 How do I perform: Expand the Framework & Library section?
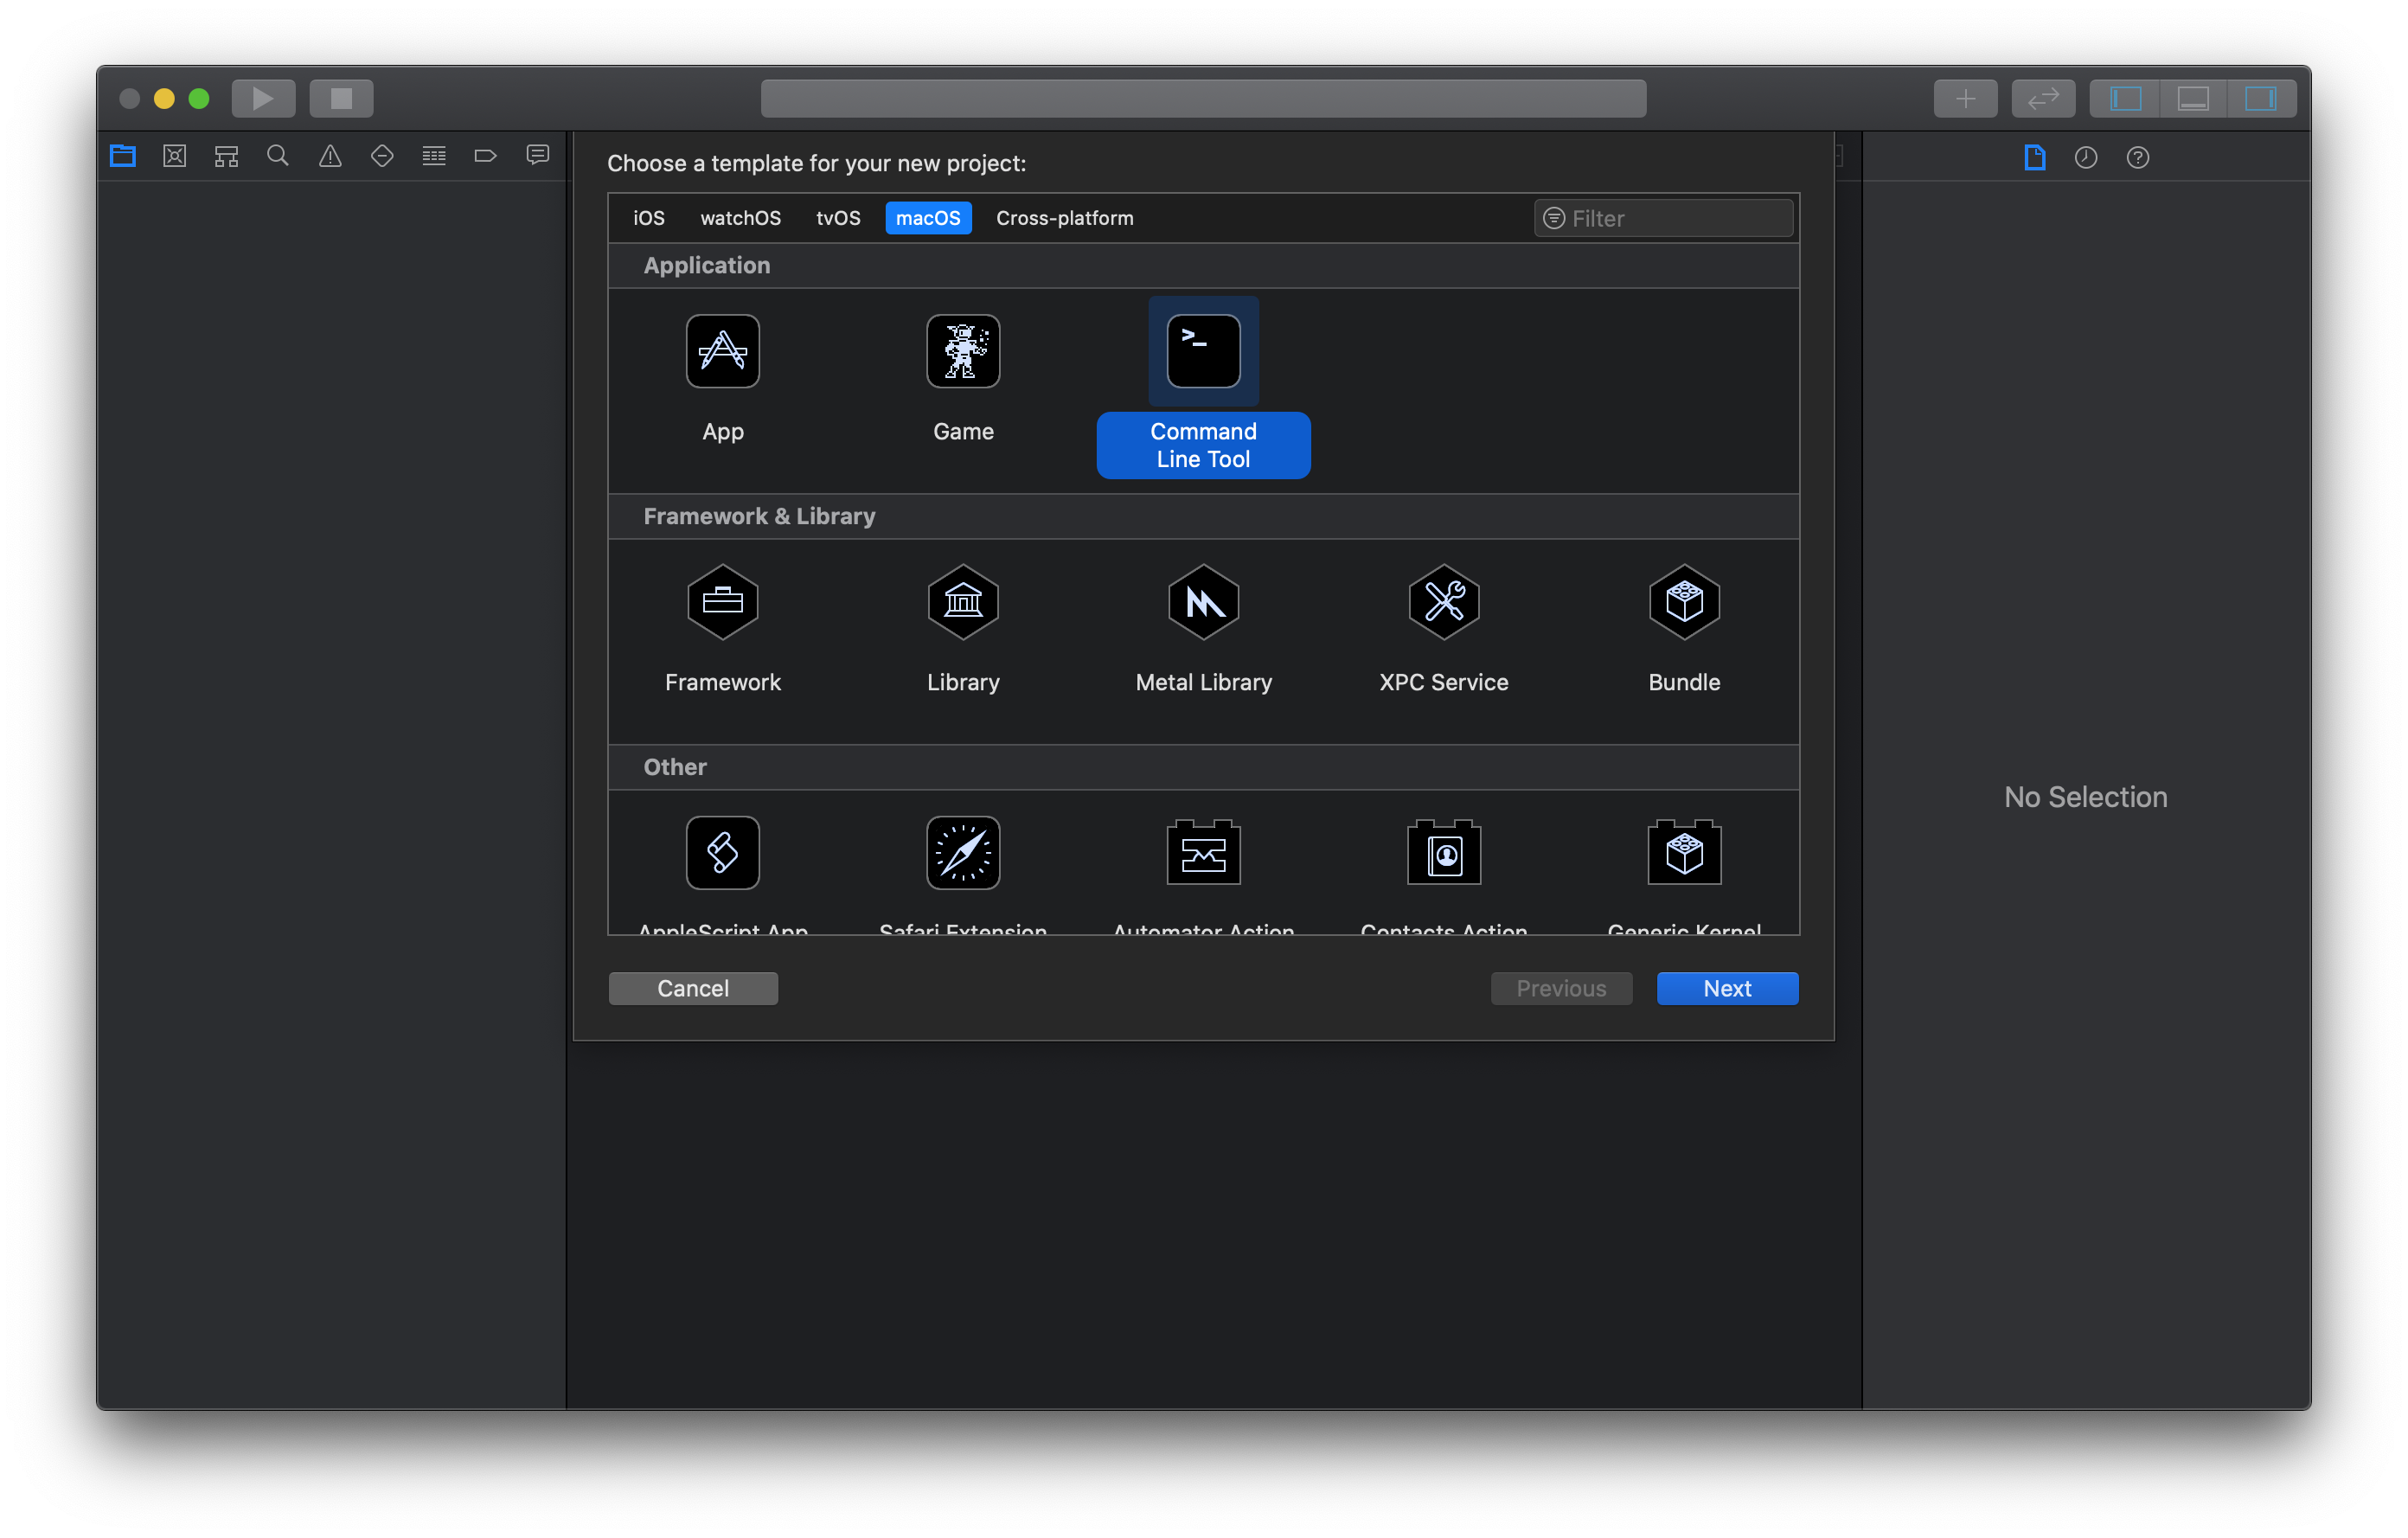(760, 516)
